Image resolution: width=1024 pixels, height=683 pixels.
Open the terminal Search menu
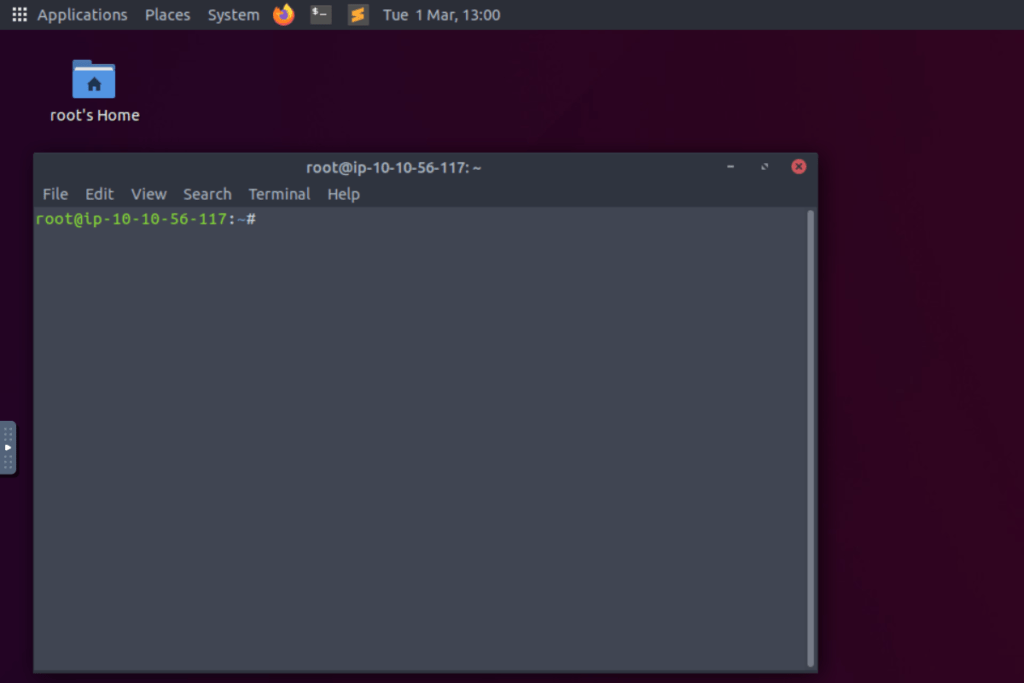(207, 194)
